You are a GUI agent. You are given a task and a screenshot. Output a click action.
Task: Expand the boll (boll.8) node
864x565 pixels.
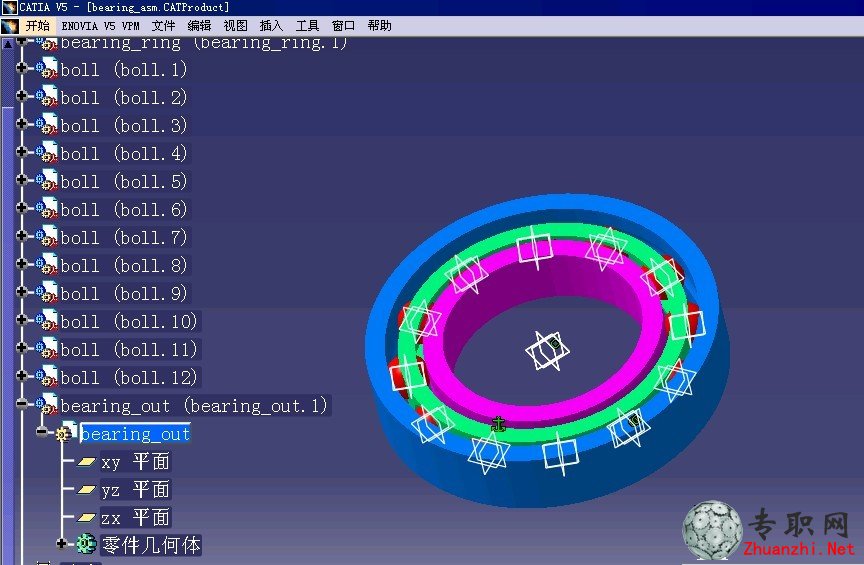coord(21,264)
